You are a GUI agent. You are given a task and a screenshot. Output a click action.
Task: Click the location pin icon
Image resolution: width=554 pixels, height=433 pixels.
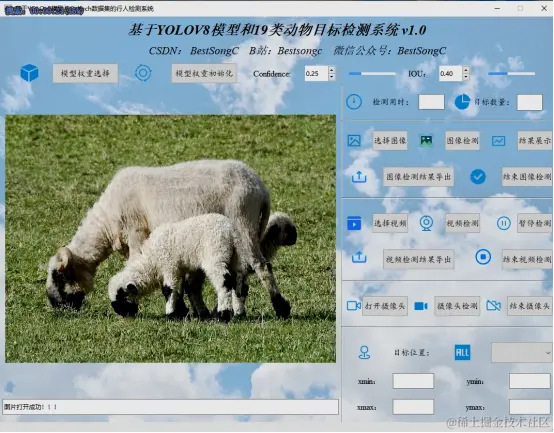364,352
